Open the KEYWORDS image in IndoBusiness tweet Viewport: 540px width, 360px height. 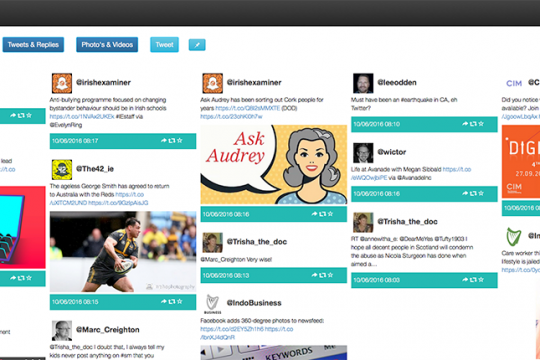(274, 353)
